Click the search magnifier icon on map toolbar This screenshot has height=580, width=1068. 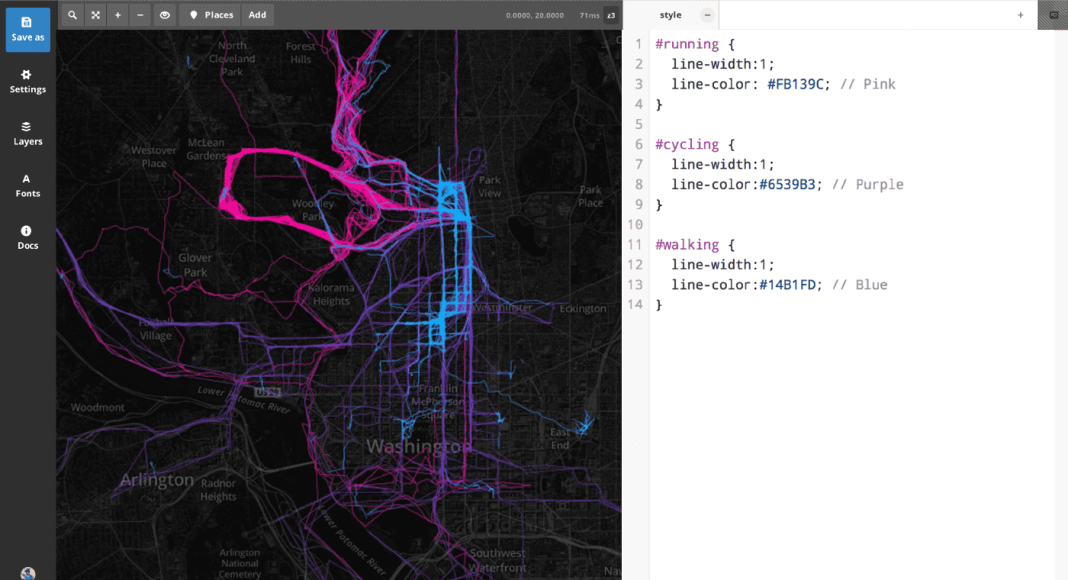pos(72,15)
